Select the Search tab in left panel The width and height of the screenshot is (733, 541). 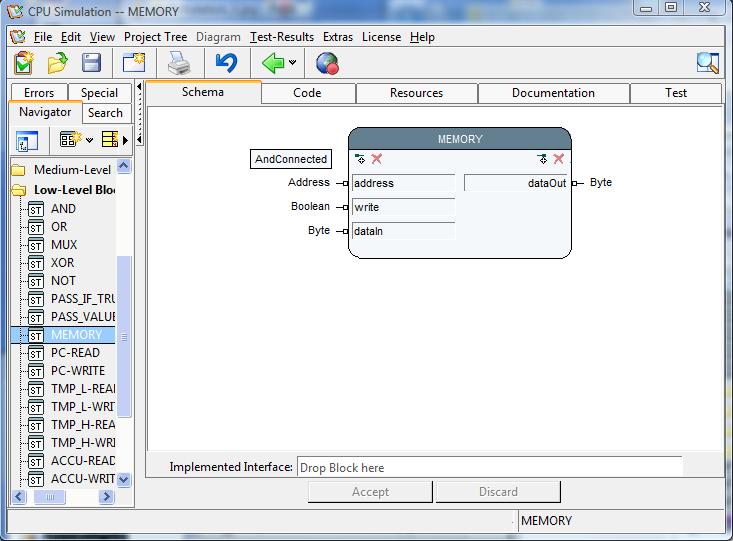tap(105, 113)
